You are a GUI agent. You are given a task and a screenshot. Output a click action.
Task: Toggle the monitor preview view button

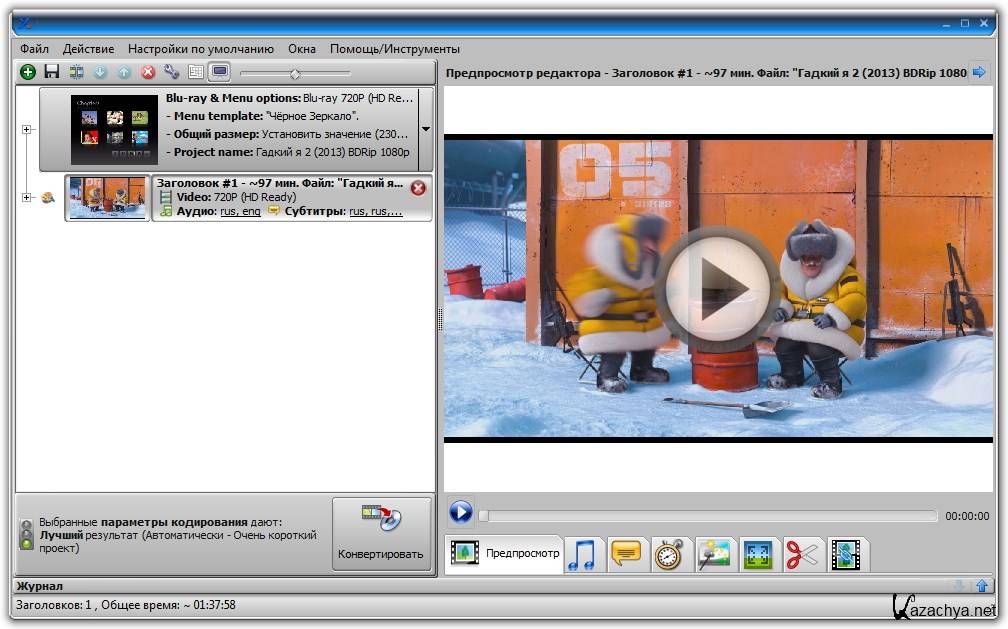tap(219, 72)
